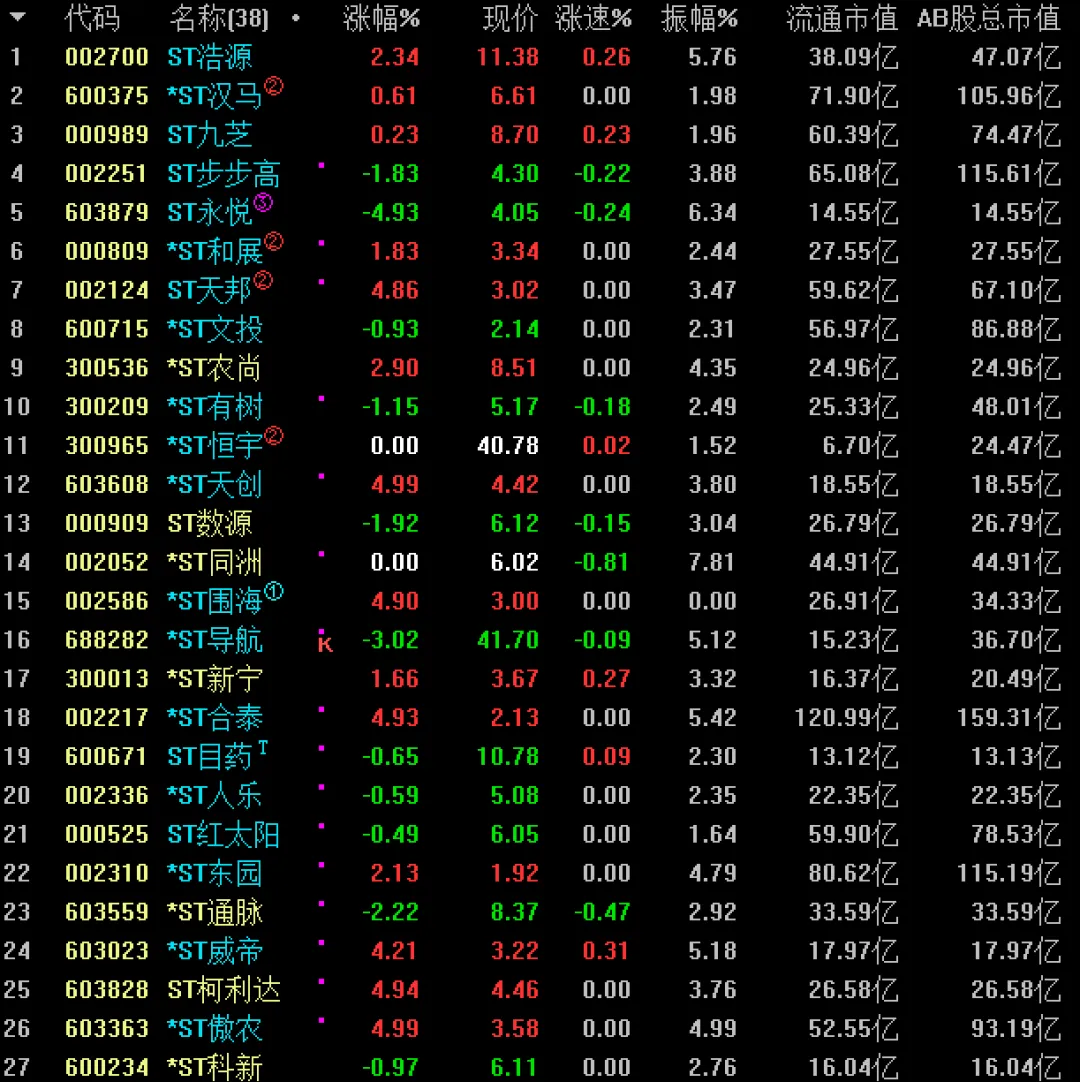The height and width of the screenshot is (1082, 1080).
Task: Sort by the 名称(38) column header
Action: pyautogui.click(x=219, y=19)
